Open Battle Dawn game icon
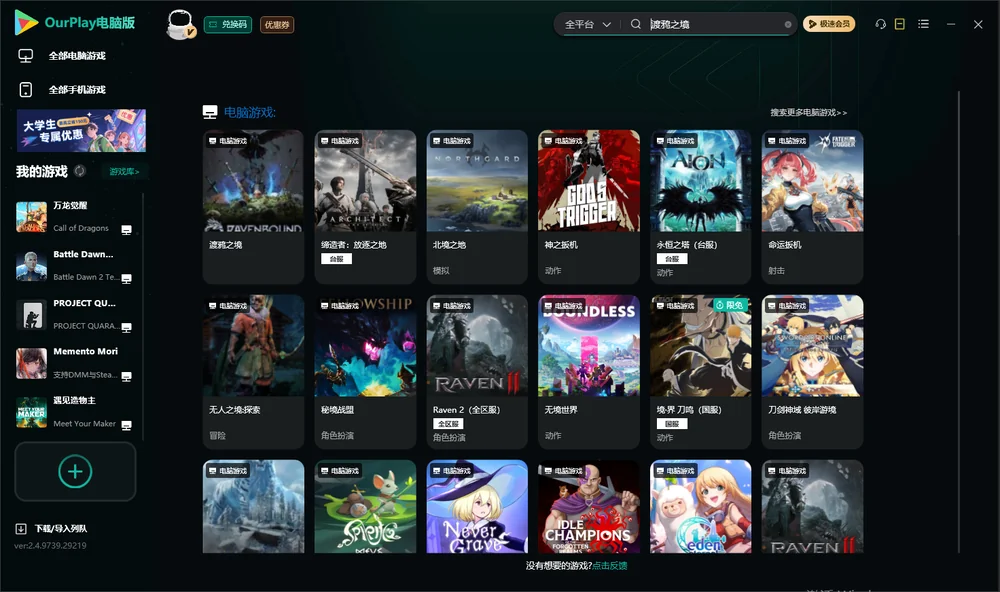This screenshot has width=1000, height=592. click(x=31, y=266)
